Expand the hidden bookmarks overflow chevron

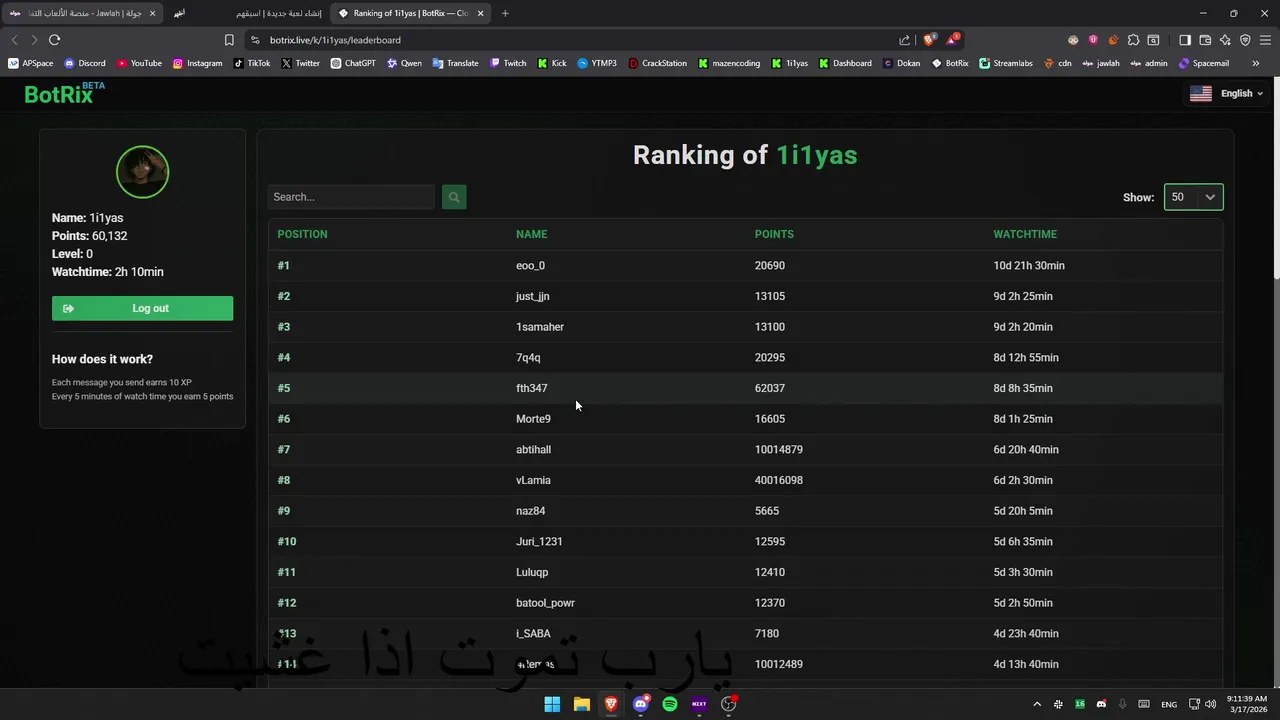(1255, 63)
